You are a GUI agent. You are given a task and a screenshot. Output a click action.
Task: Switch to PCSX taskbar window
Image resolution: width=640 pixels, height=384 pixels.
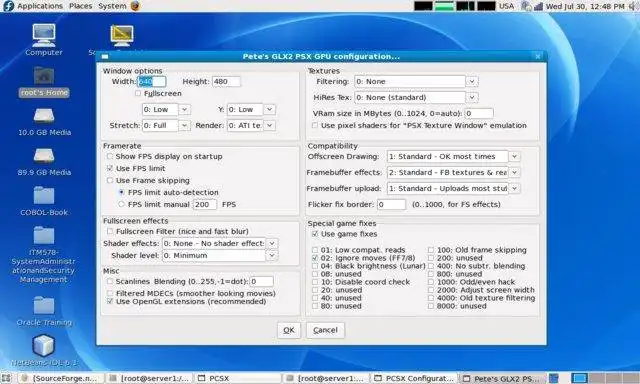[x=239, y=378]
